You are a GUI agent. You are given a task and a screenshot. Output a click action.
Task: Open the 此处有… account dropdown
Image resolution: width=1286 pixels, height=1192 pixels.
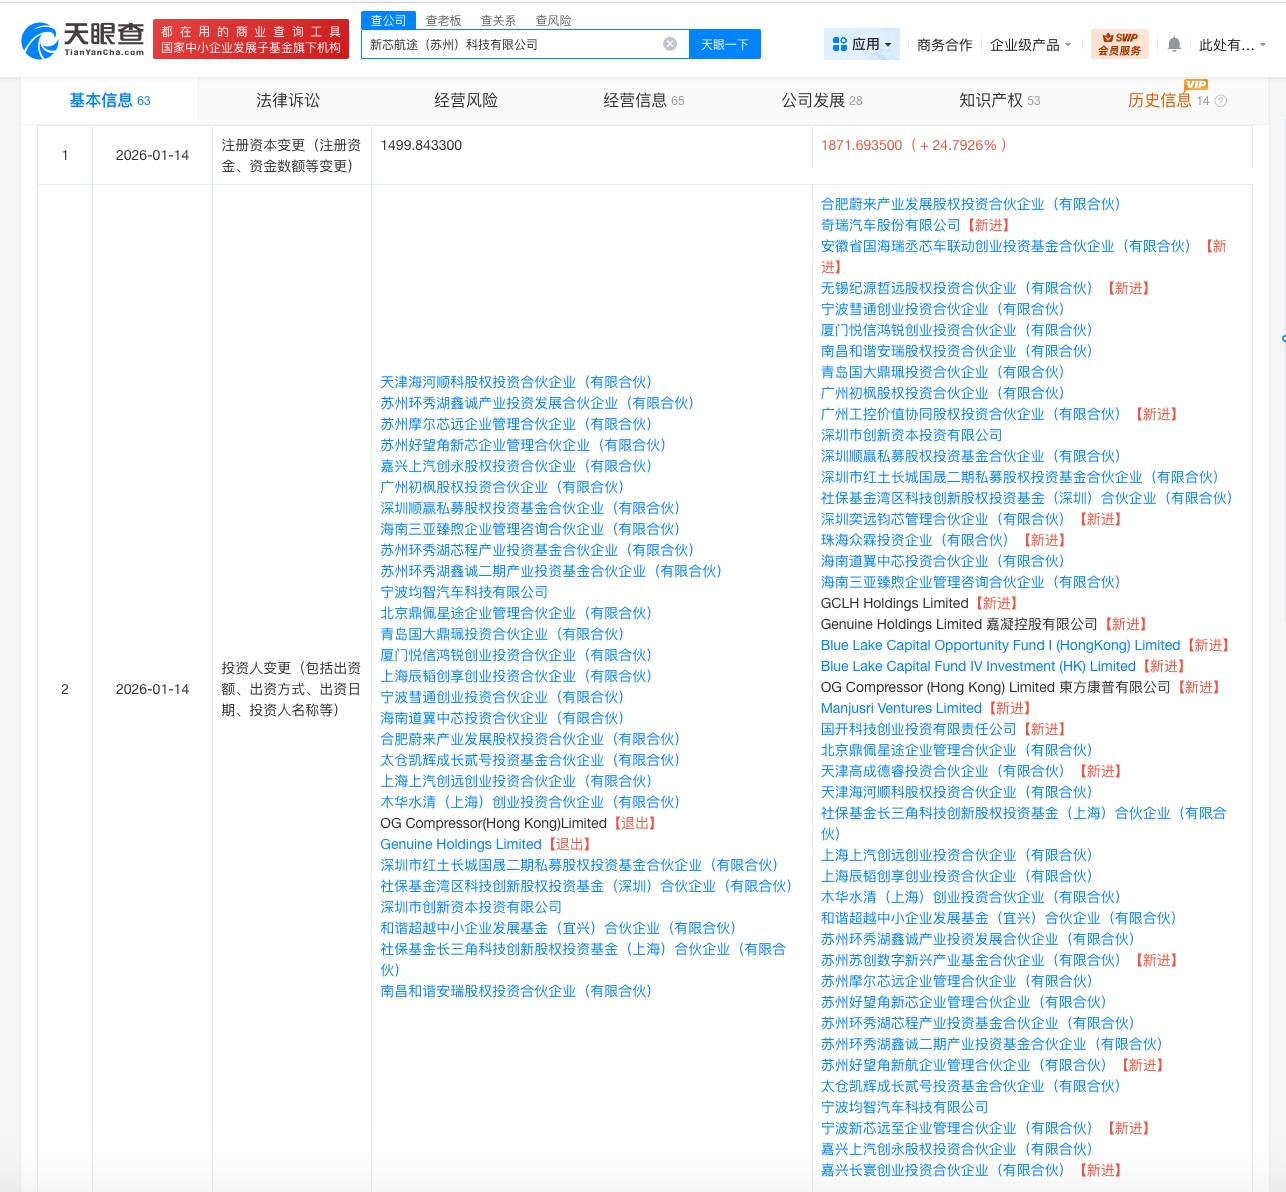coord(1232,45)
